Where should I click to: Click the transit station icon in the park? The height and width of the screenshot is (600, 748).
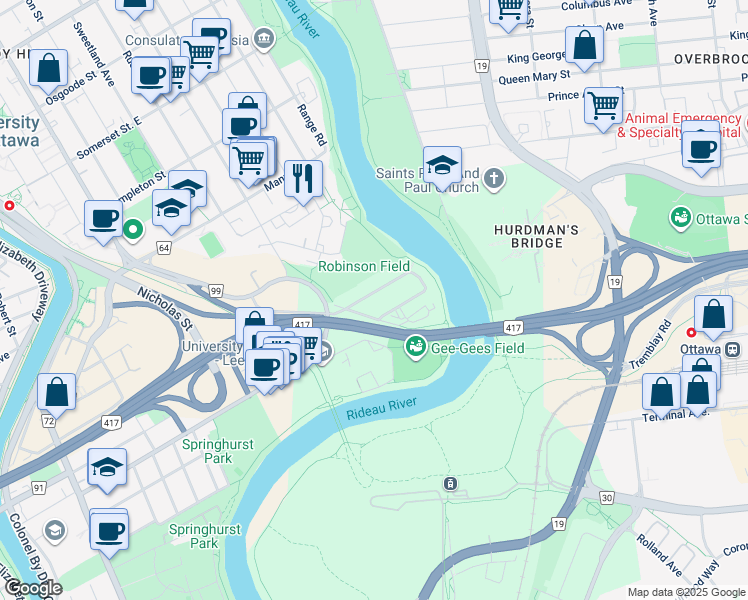tap(450, 484)
